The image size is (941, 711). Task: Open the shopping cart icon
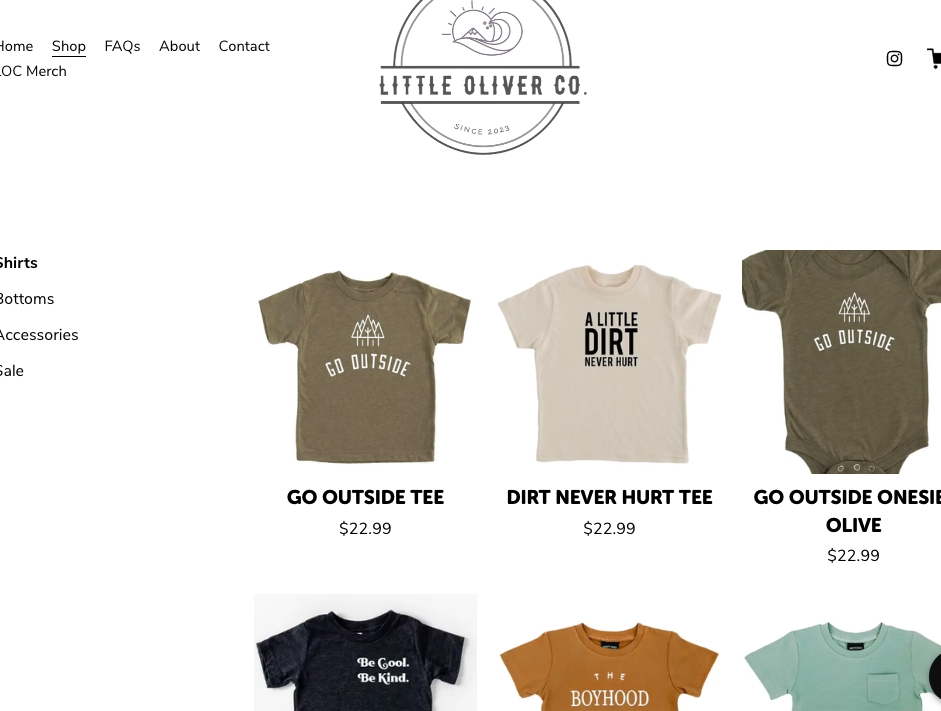point(934,58)
